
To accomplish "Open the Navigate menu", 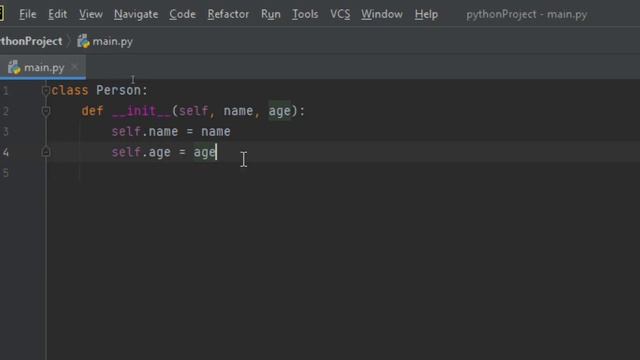I will tap(136, 14).
